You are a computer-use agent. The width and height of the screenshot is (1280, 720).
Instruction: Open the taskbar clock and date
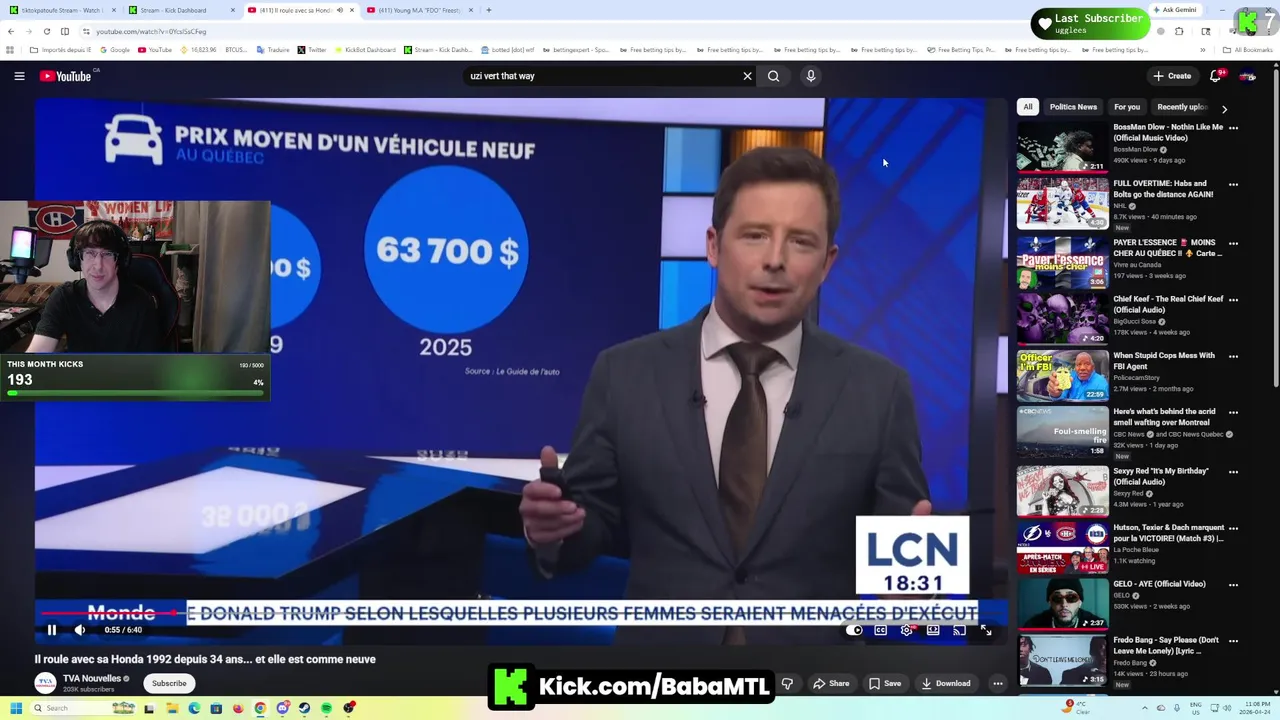1252,708
